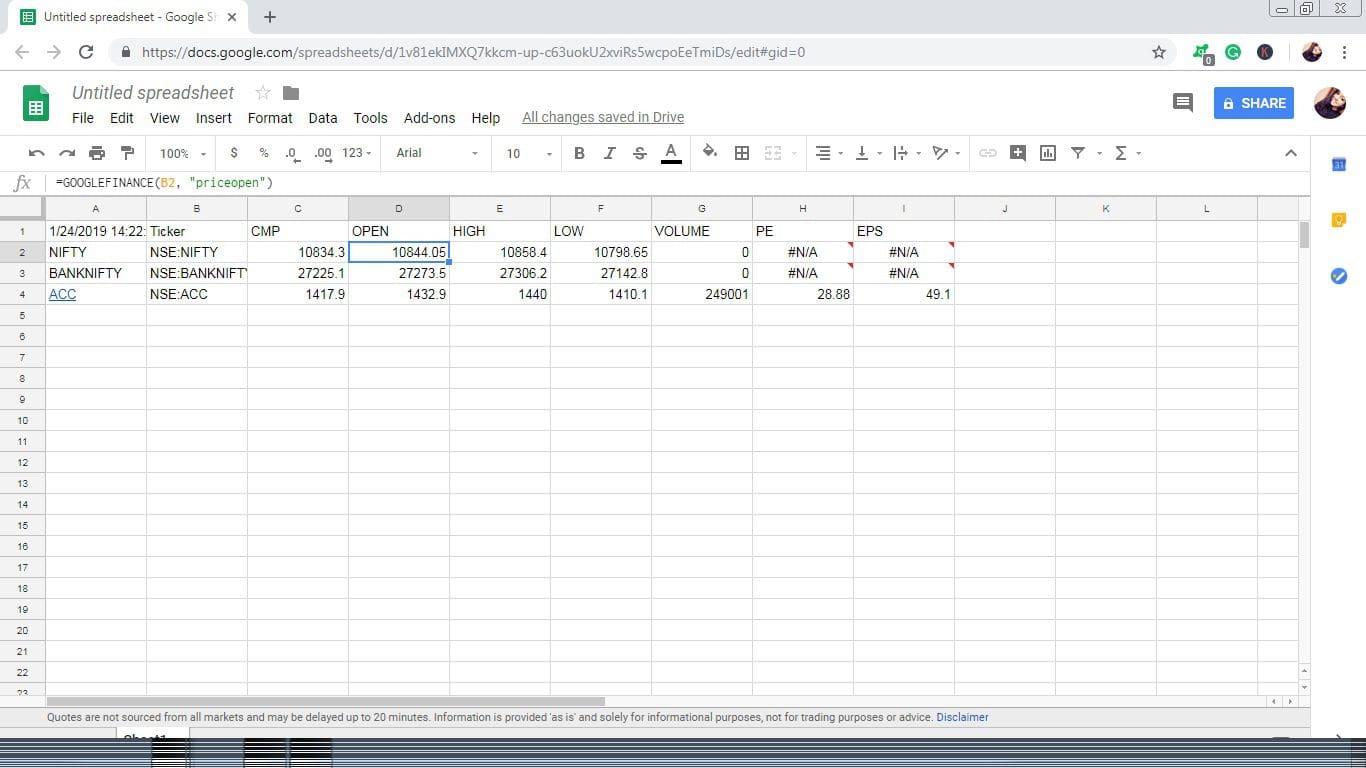Open the text wrapping dropdown
Screen dimensions: 1366x768
pos(906,153)
